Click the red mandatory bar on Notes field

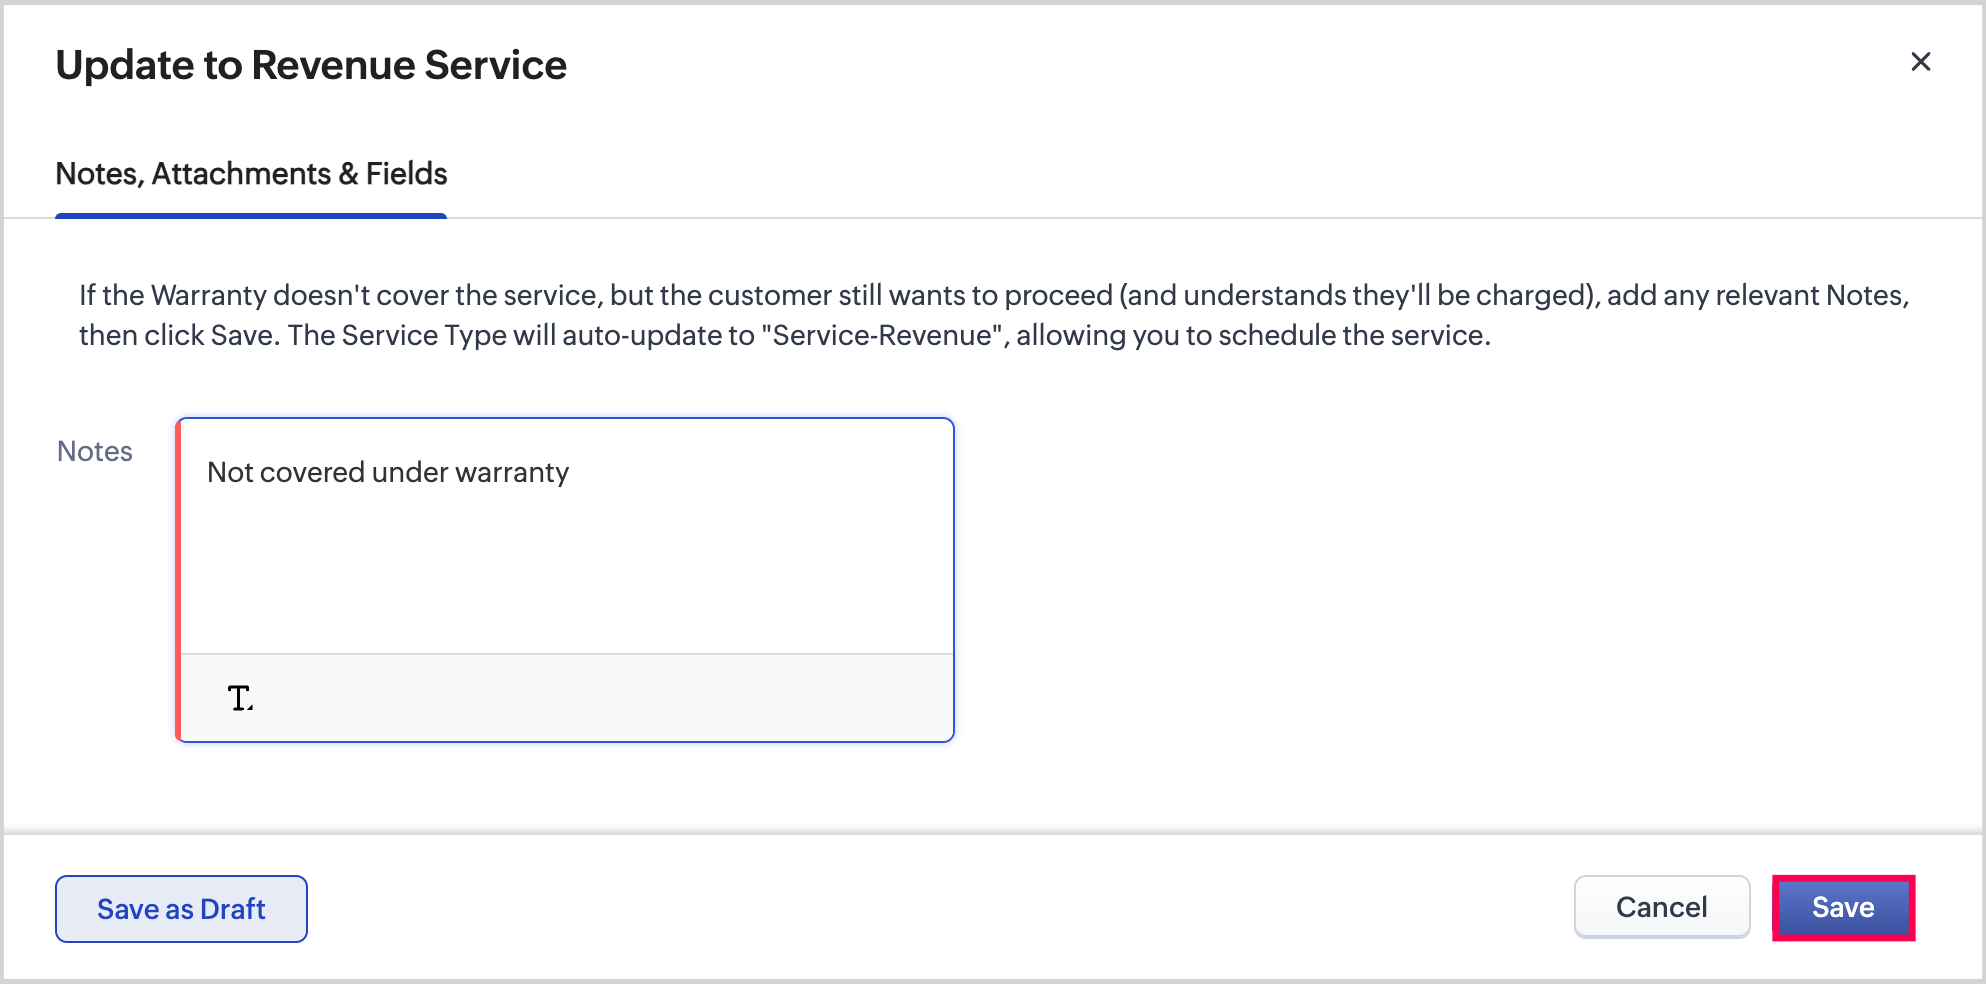[x=178, y=580]
